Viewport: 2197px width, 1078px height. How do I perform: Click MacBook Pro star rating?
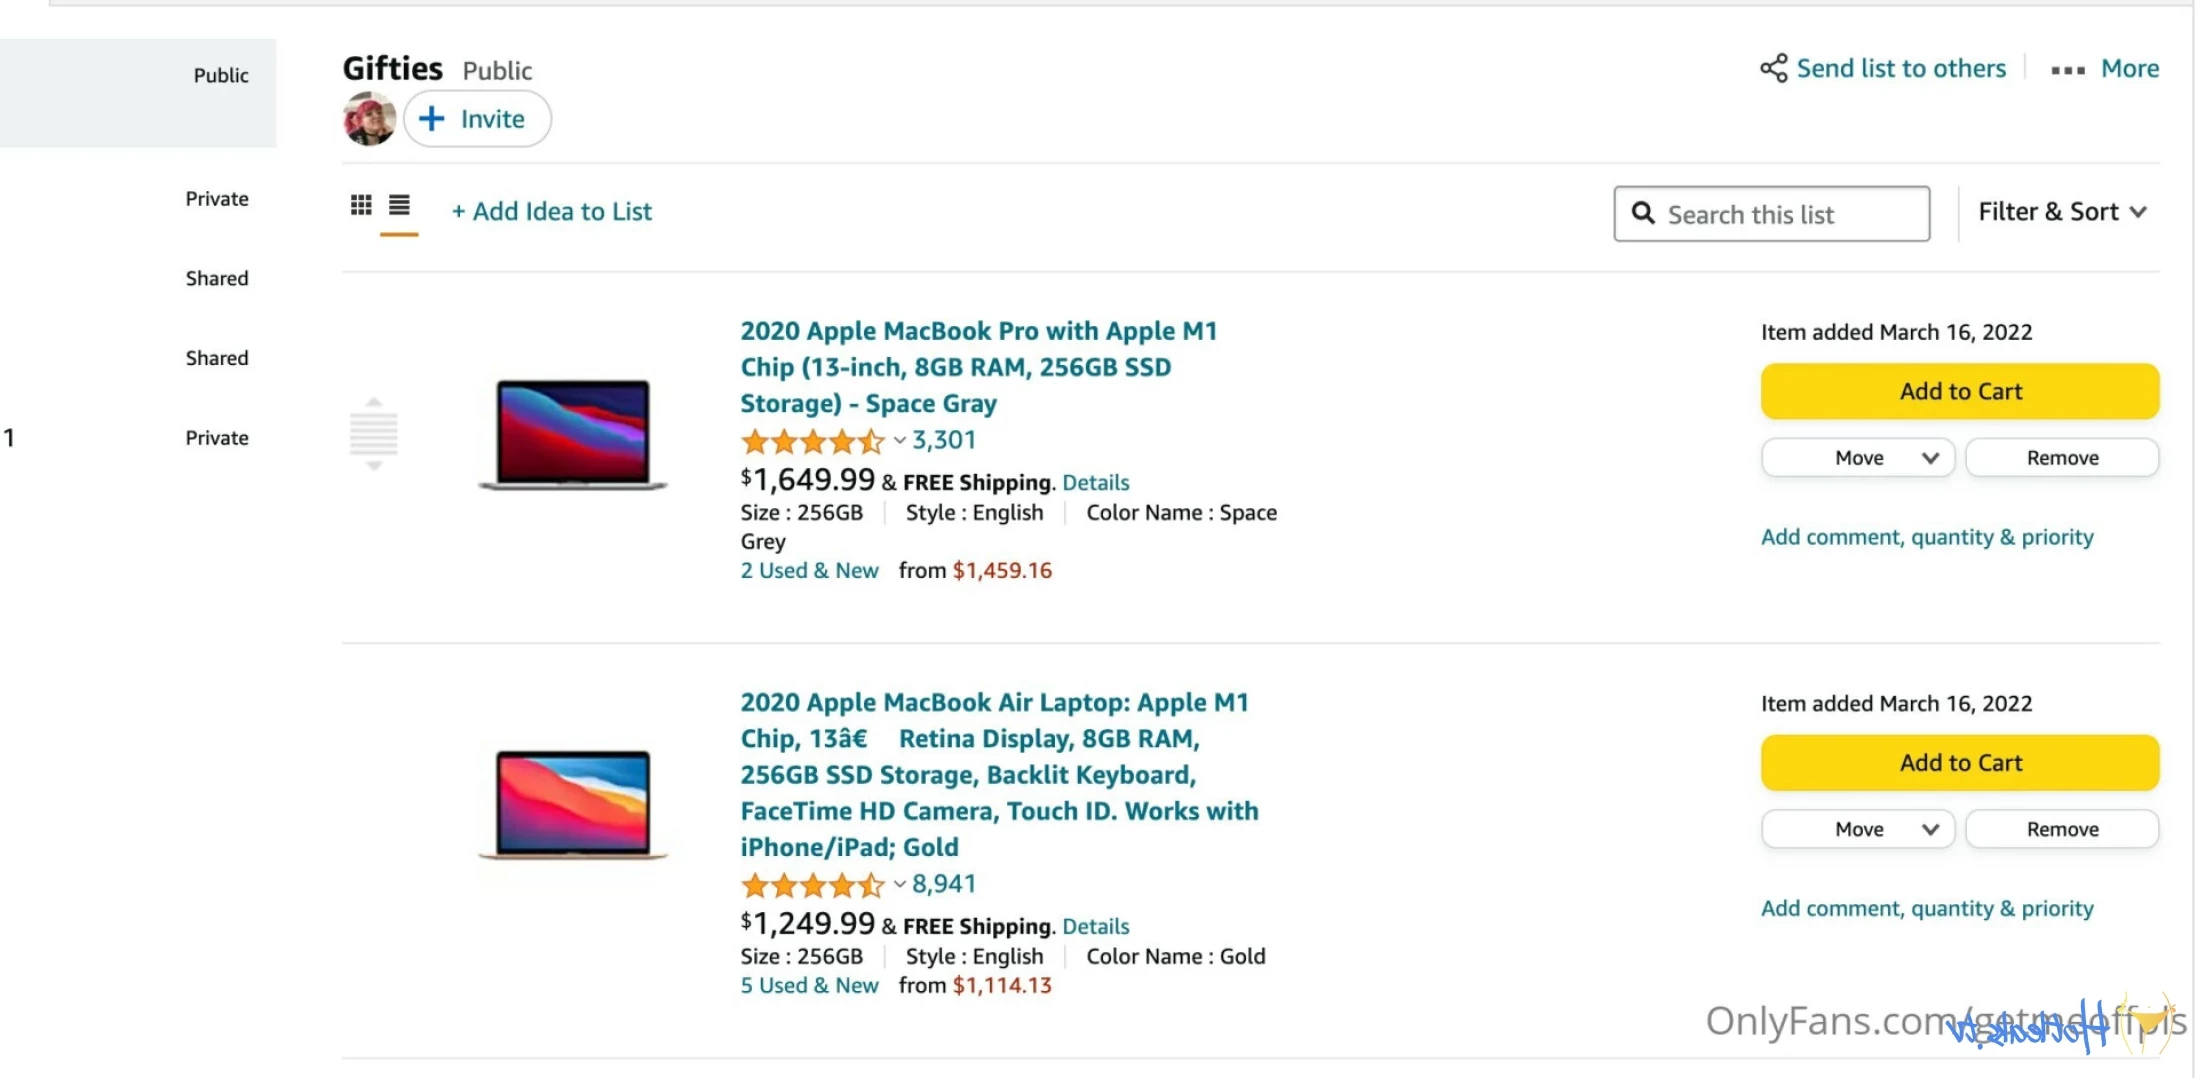[813, 441]
